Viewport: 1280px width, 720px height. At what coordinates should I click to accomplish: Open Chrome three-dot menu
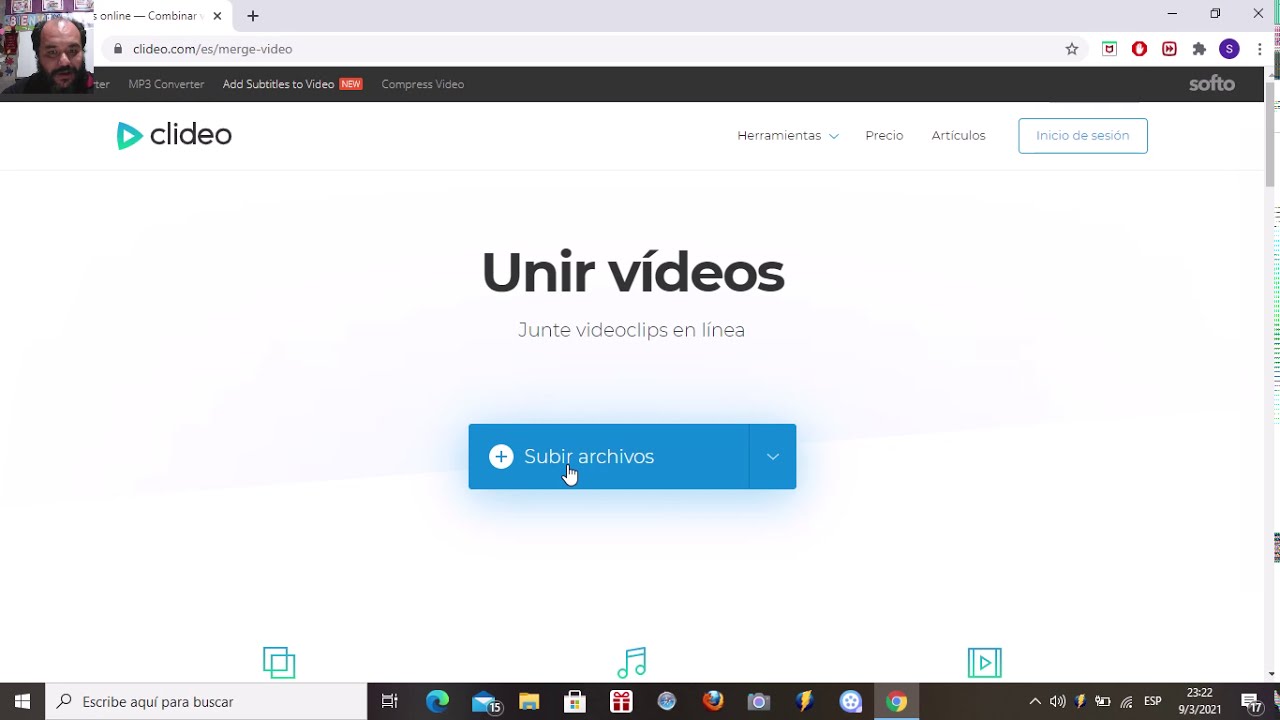tap(1259, 49)
